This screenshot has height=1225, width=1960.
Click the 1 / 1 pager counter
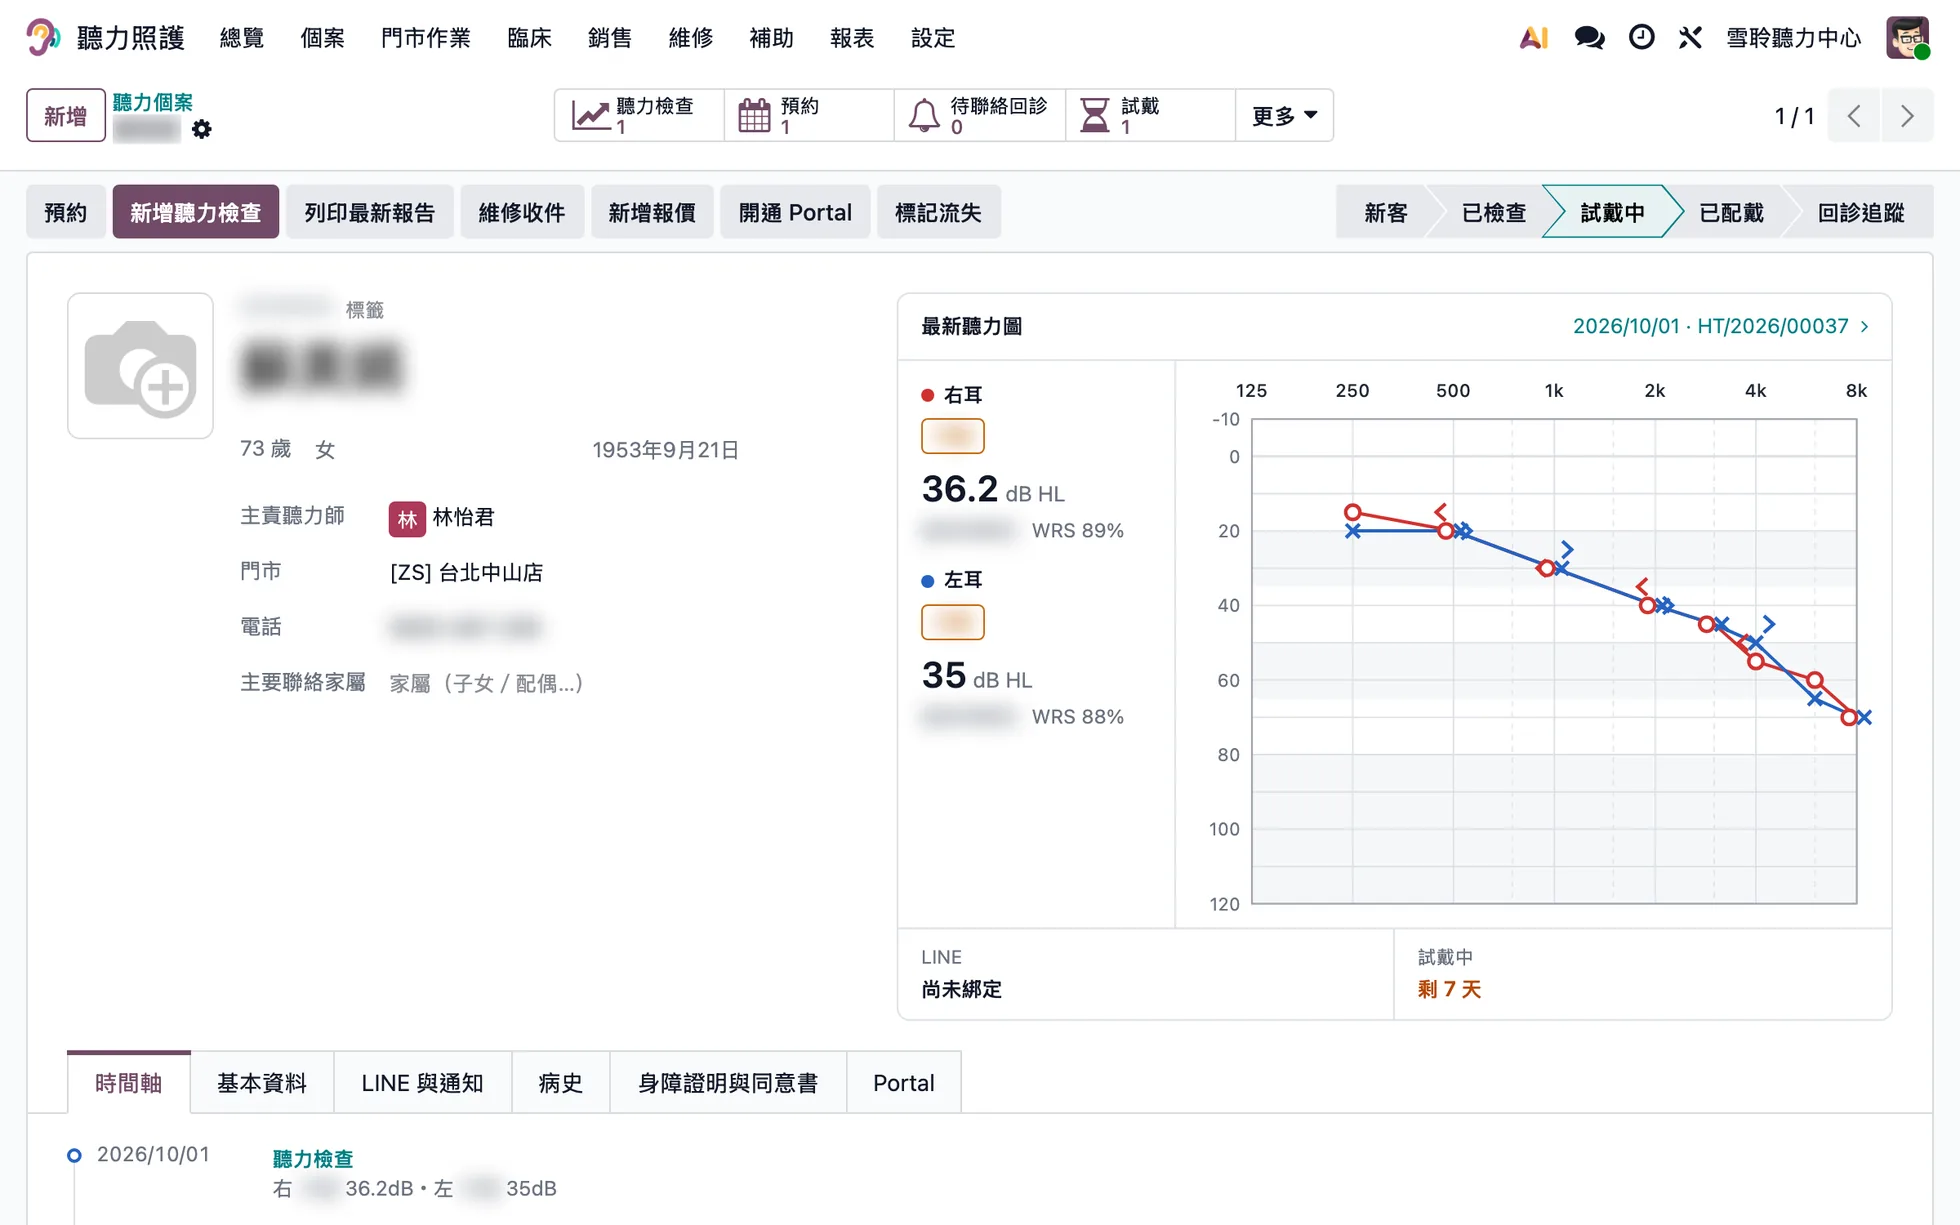click(x=1795, y=116)
